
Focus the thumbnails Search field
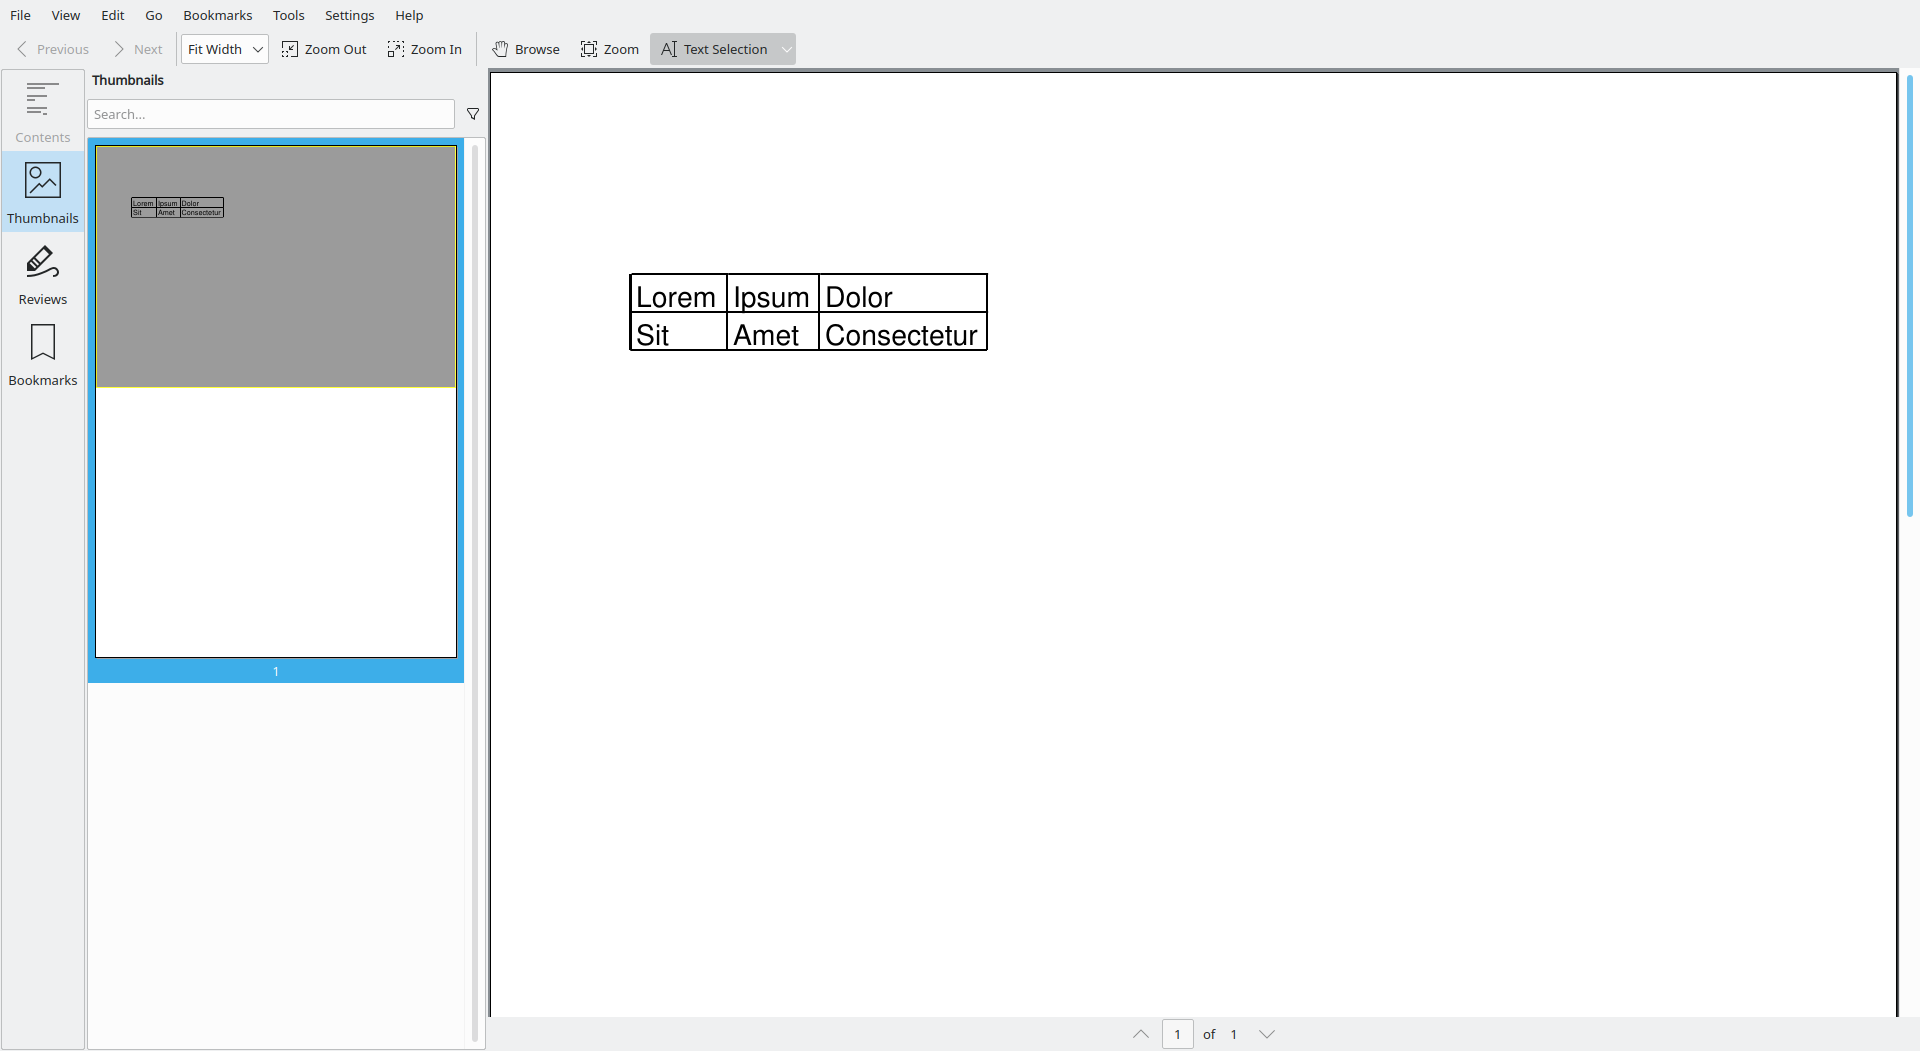271,114
